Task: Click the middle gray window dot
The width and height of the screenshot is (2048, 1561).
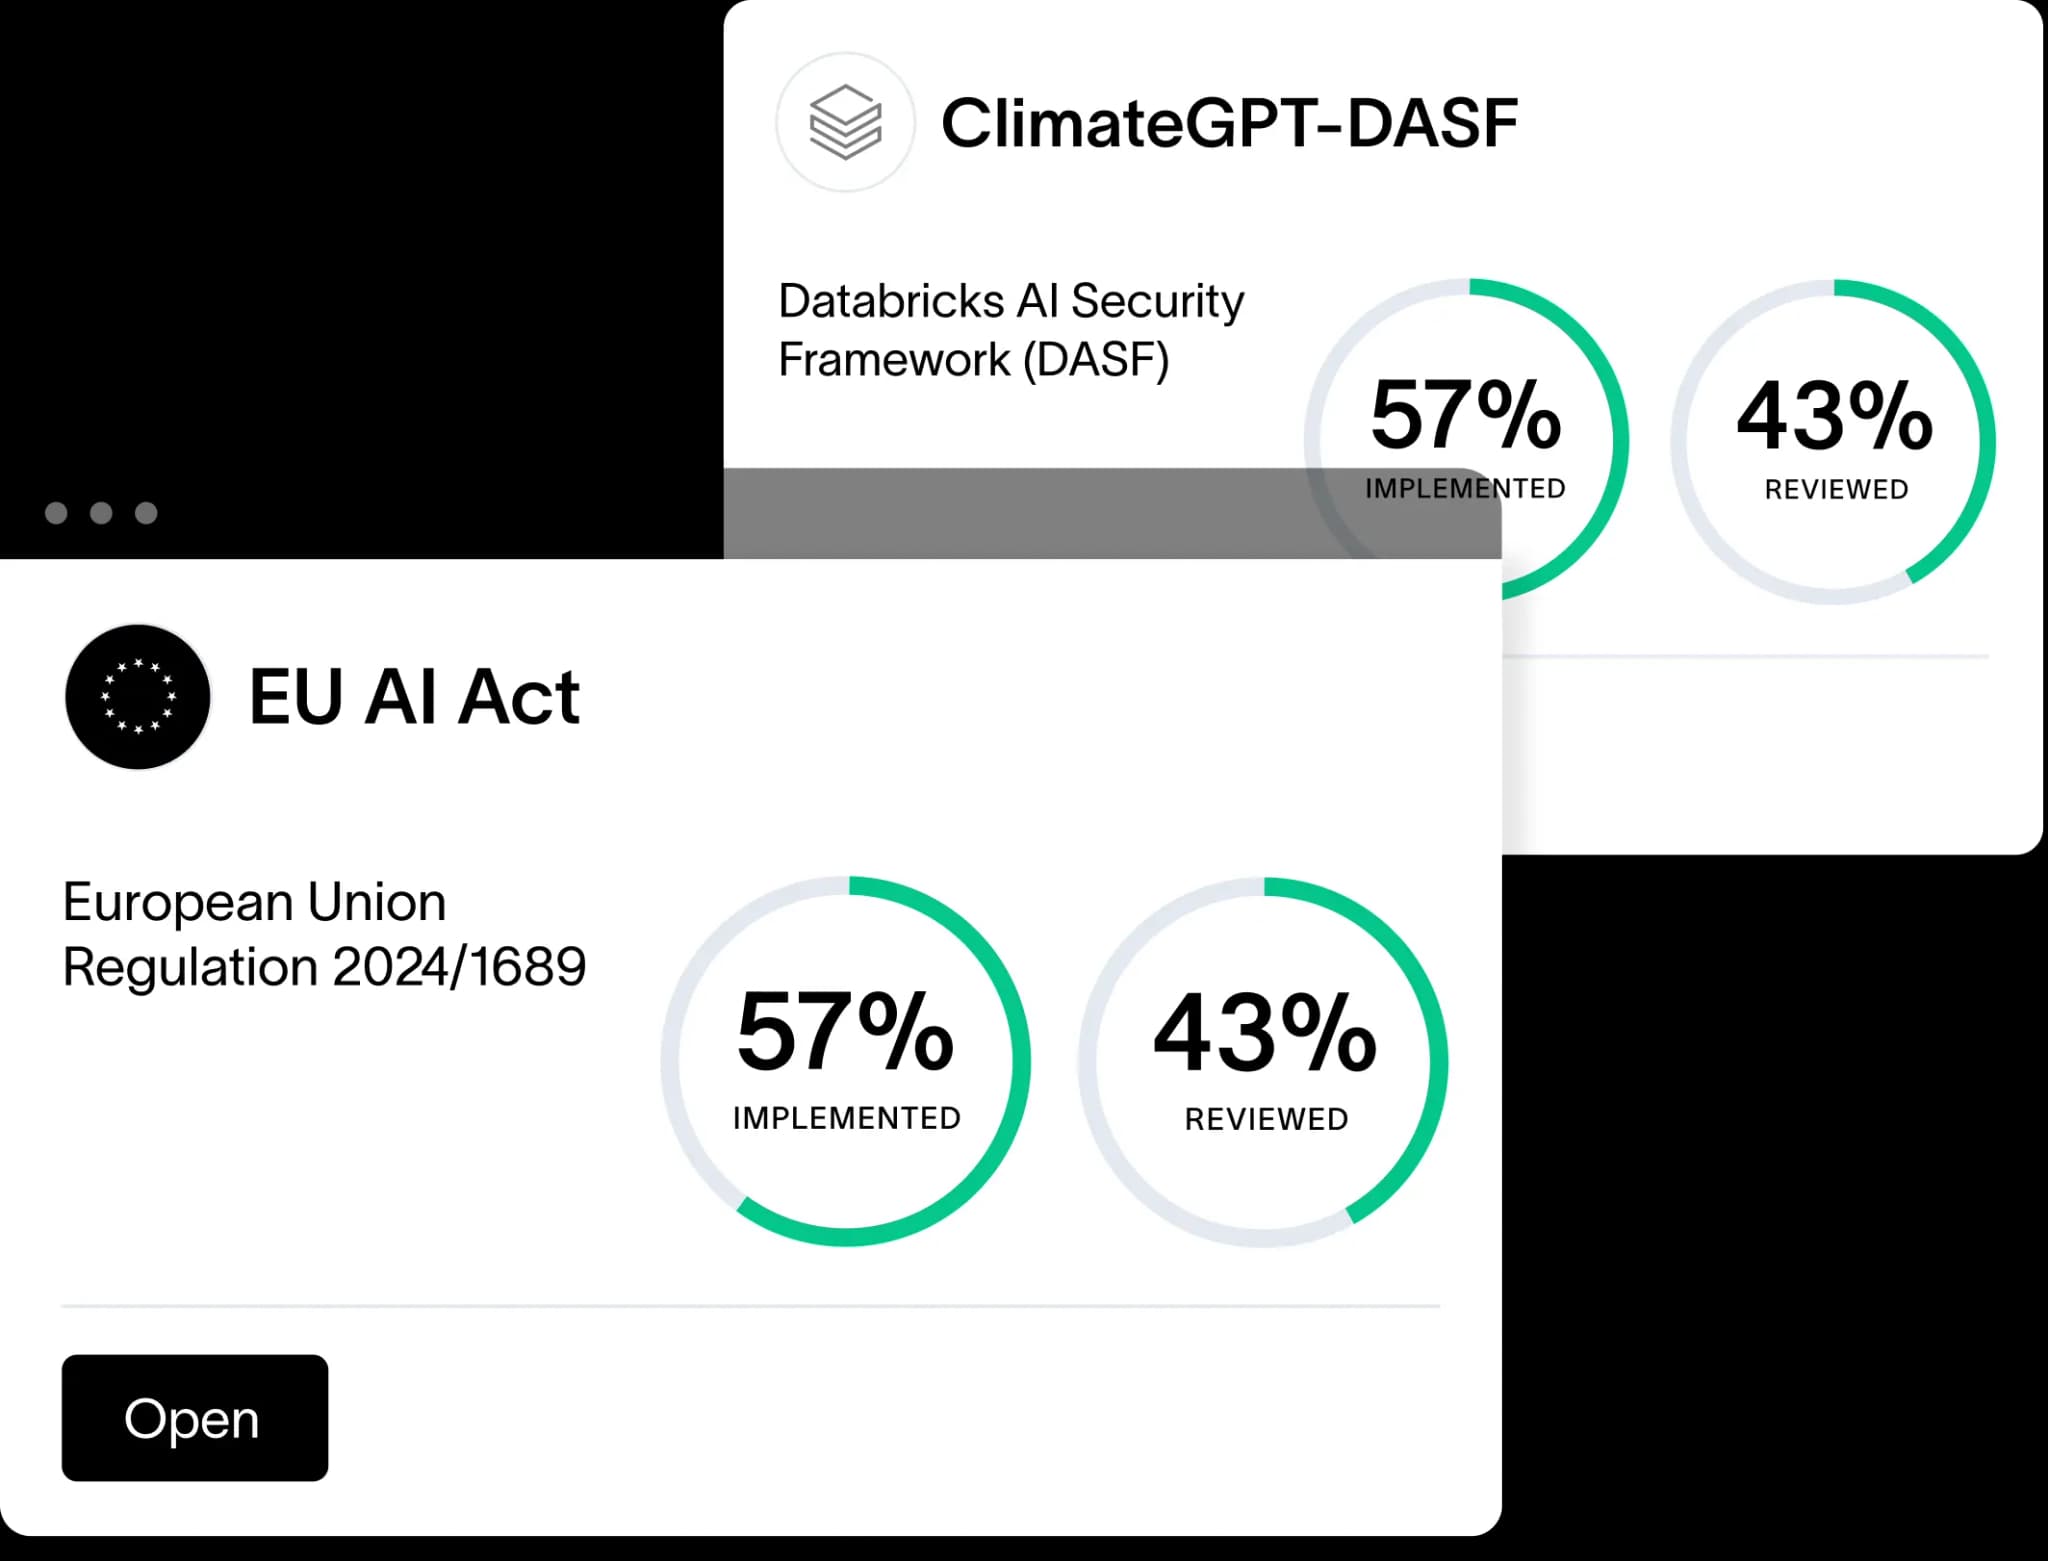Action: 101,513
